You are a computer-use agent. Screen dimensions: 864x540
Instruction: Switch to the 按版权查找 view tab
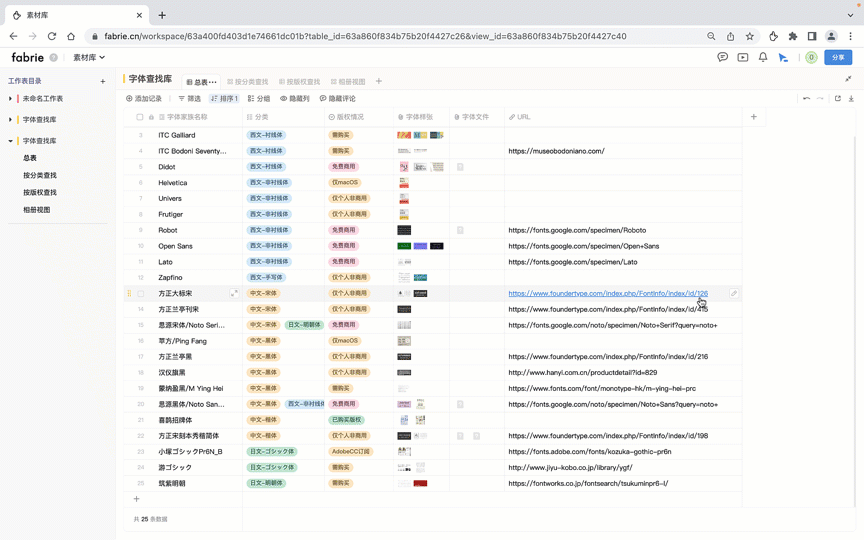(x=299, y=82)
